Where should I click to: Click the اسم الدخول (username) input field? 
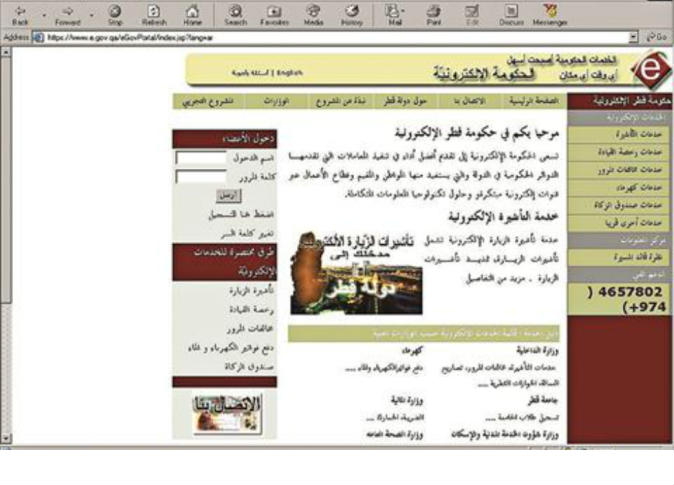[x=201, y=158]
